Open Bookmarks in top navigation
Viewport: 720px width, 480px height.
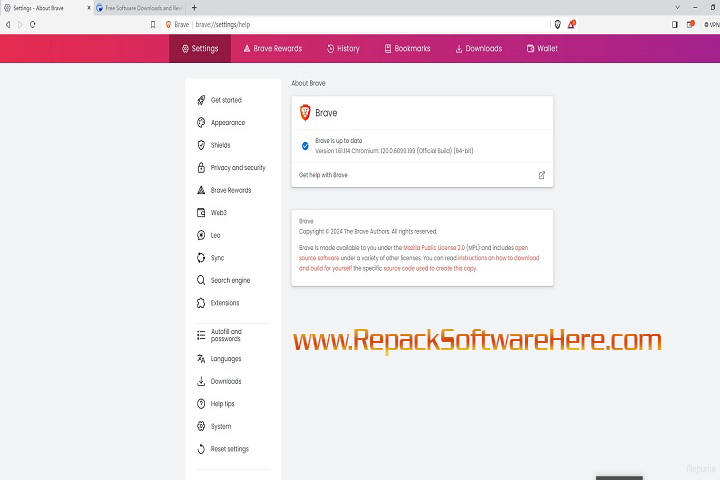pyautogui.click(x=407, y=48)
